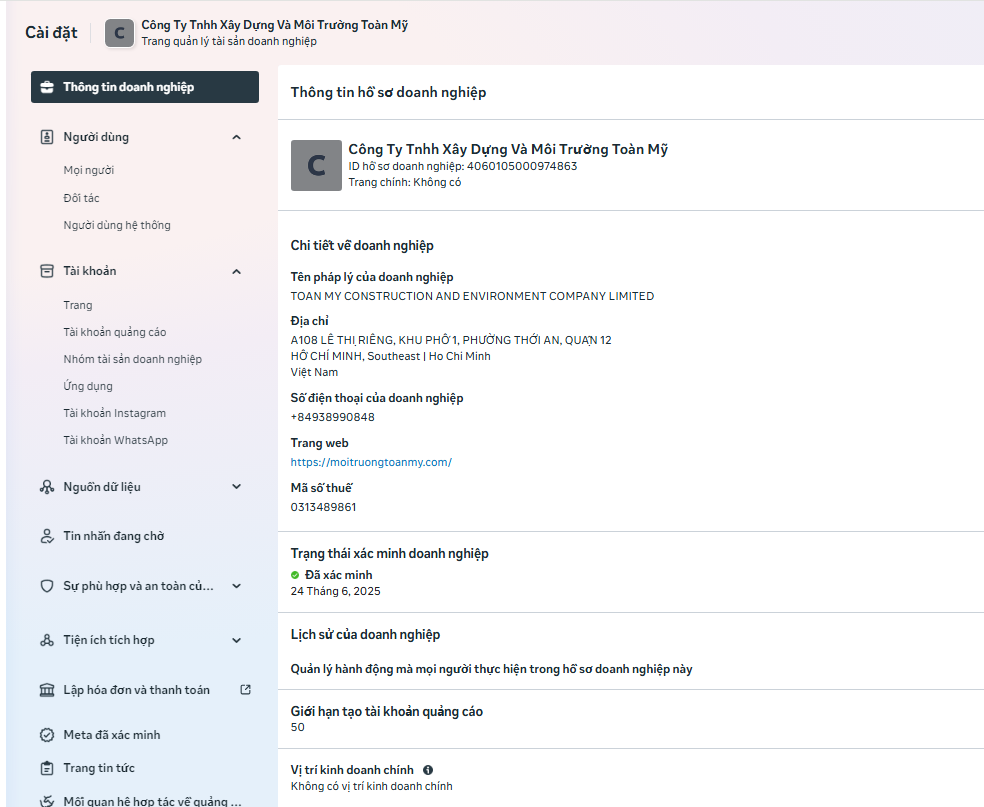Collapse the Tài khoản section chevron

[237, 271]
